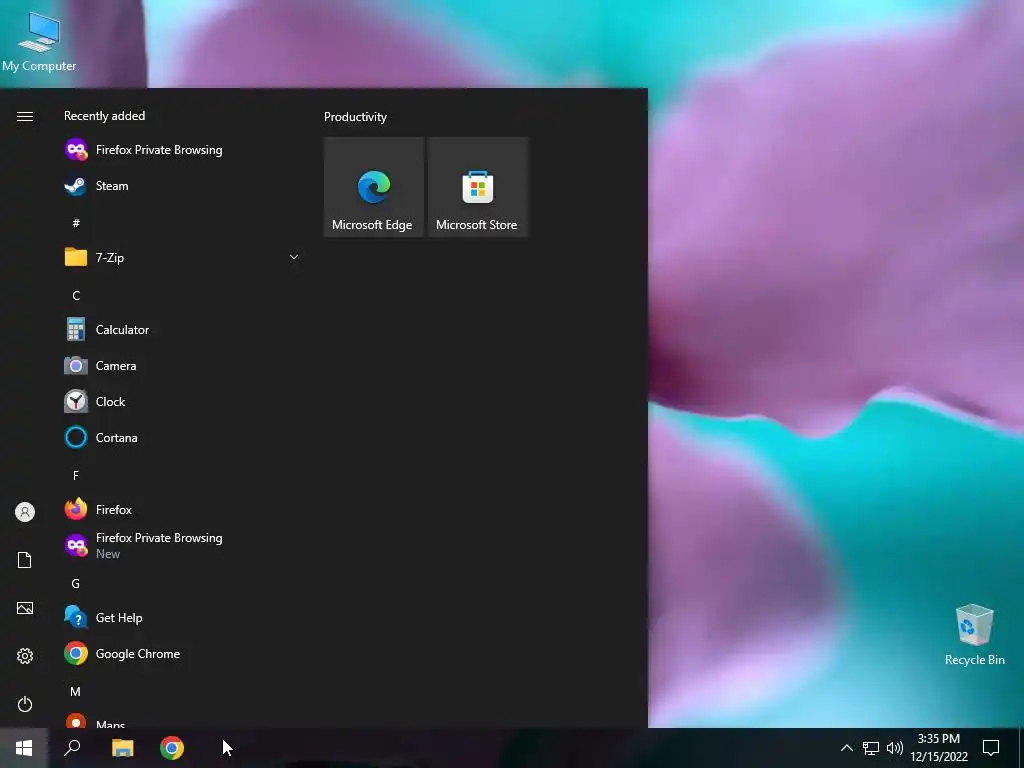Image resolution: width=1024 pixels, height=768 pixels.
Task: Open the Calculator app
Action: coord(183,329)
